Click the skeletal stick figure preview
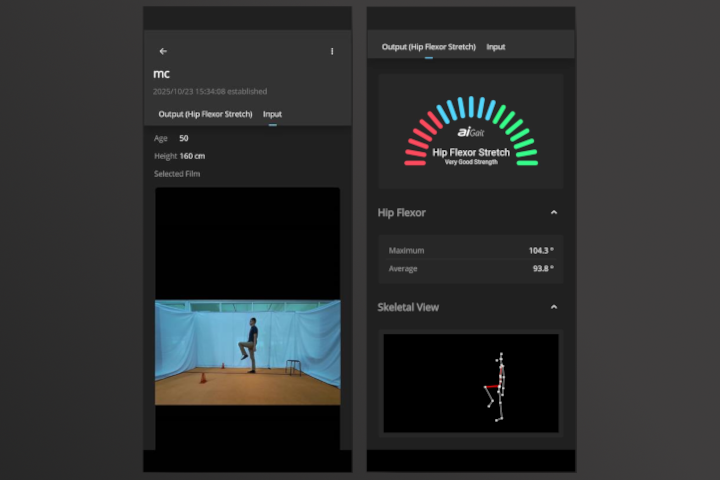The width and height of the screenshot is (720, 480). 497,385
